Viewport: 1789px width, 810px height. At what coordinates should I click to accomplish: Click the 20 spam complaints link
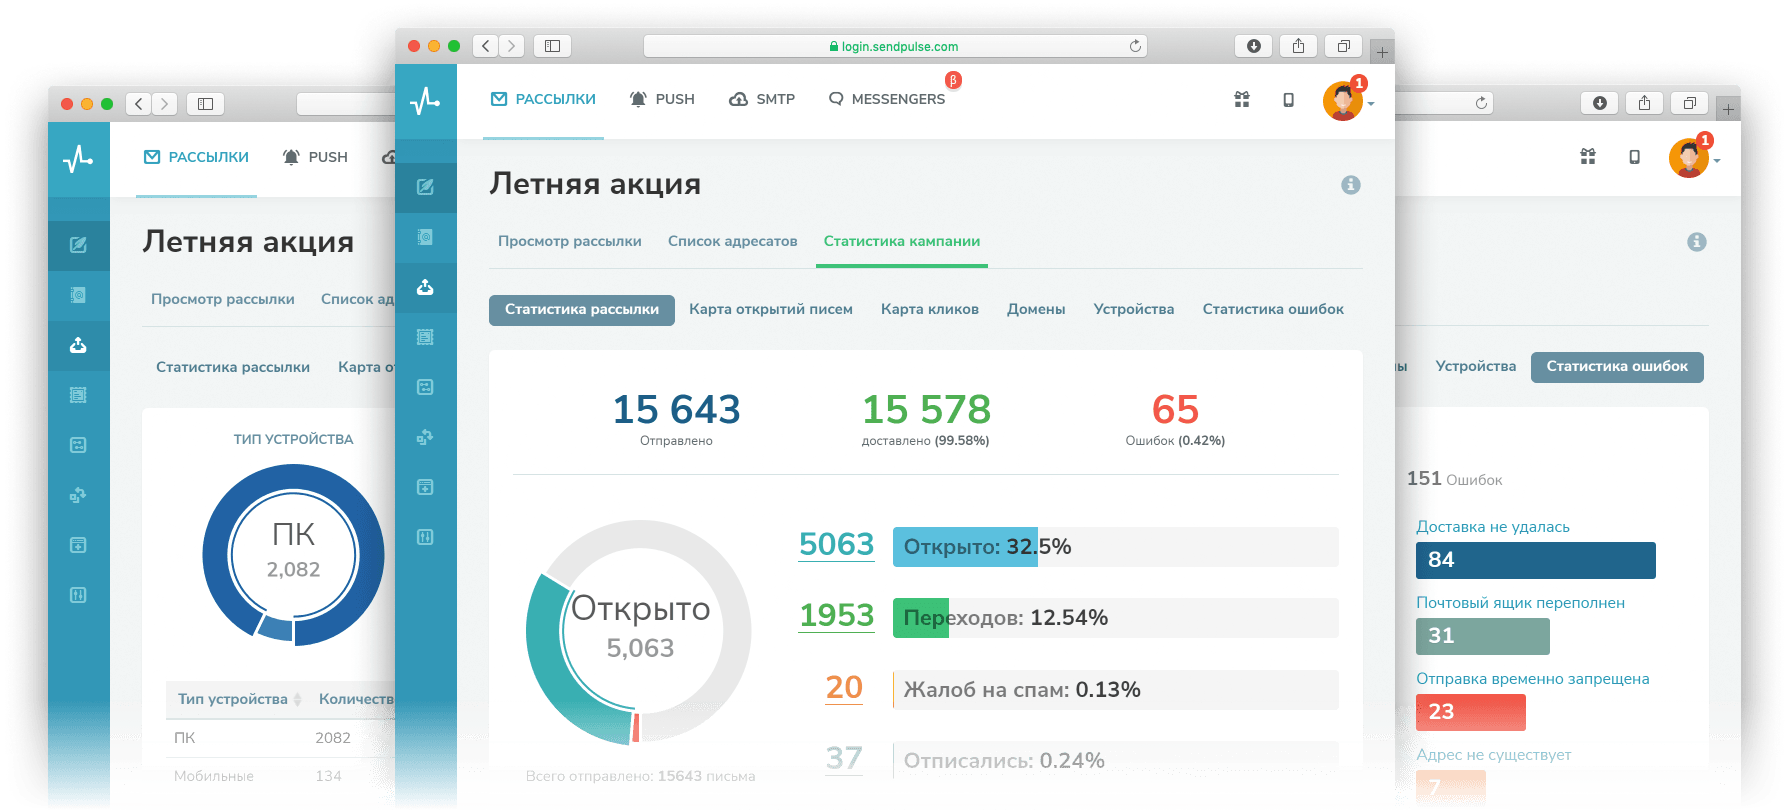pos(844,687)
